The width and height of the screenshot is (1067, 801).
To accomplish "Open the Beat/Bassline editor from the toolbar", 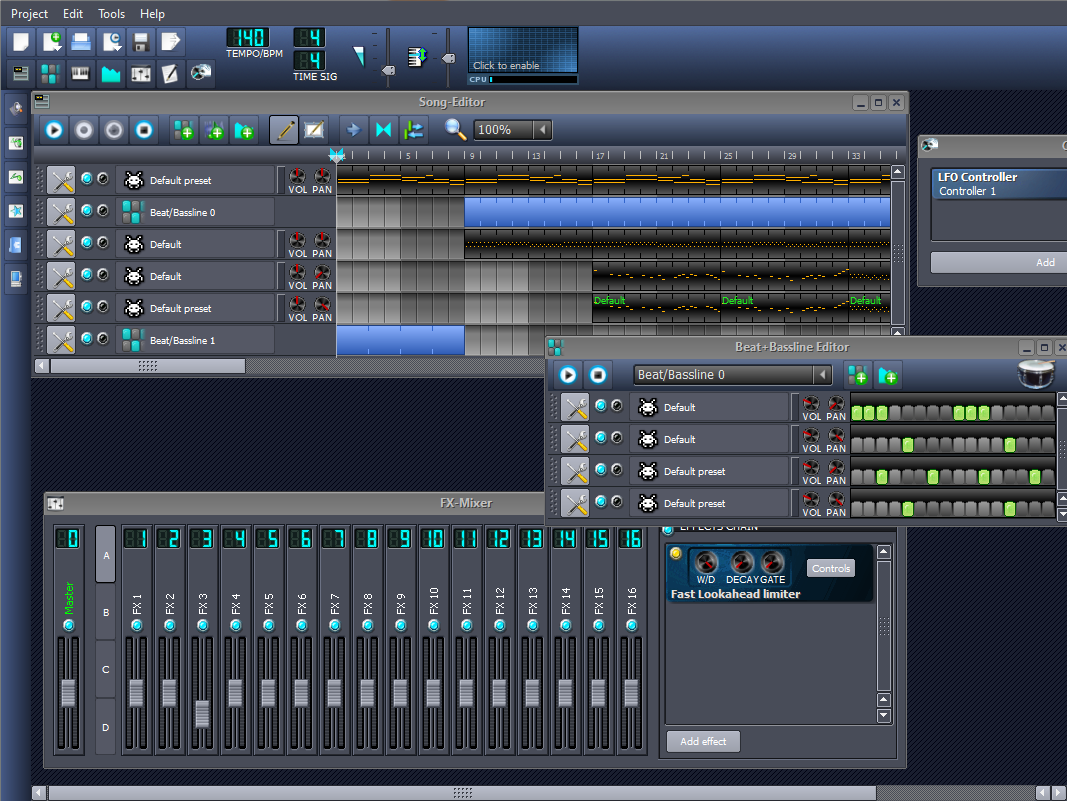I will [51, 73].
